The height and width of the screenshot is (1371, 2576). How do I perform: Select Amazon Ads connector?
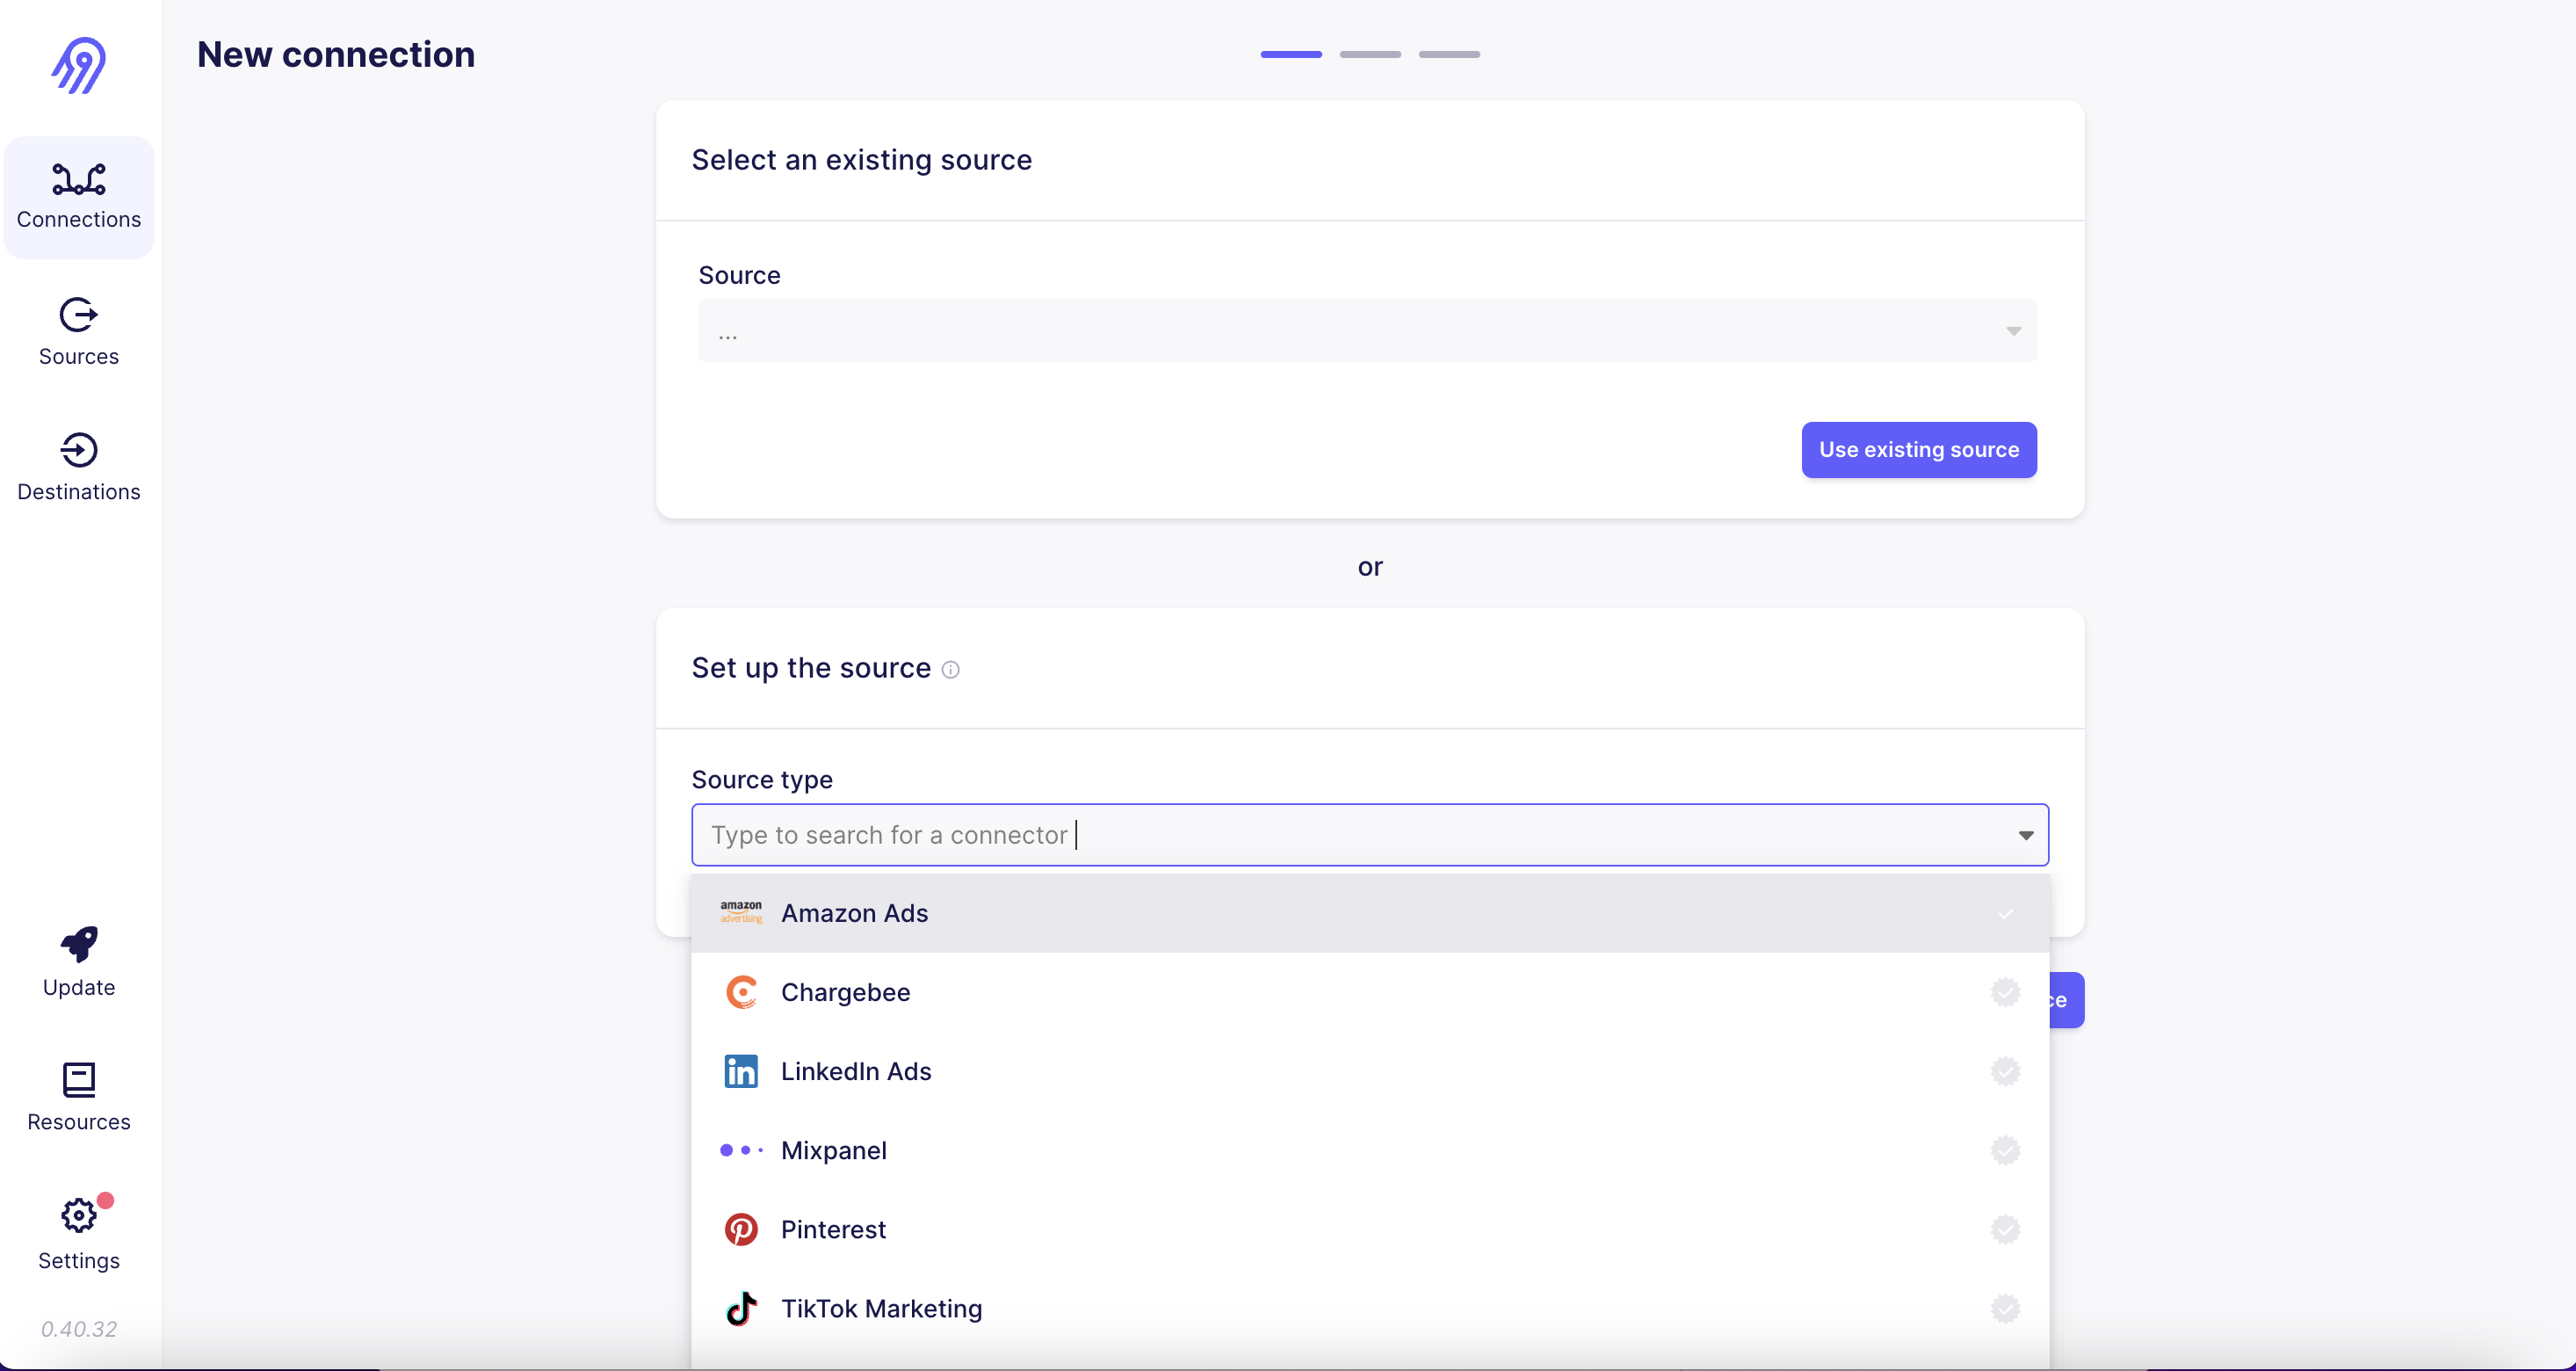pyautogui.click(x=1370, y=913)
